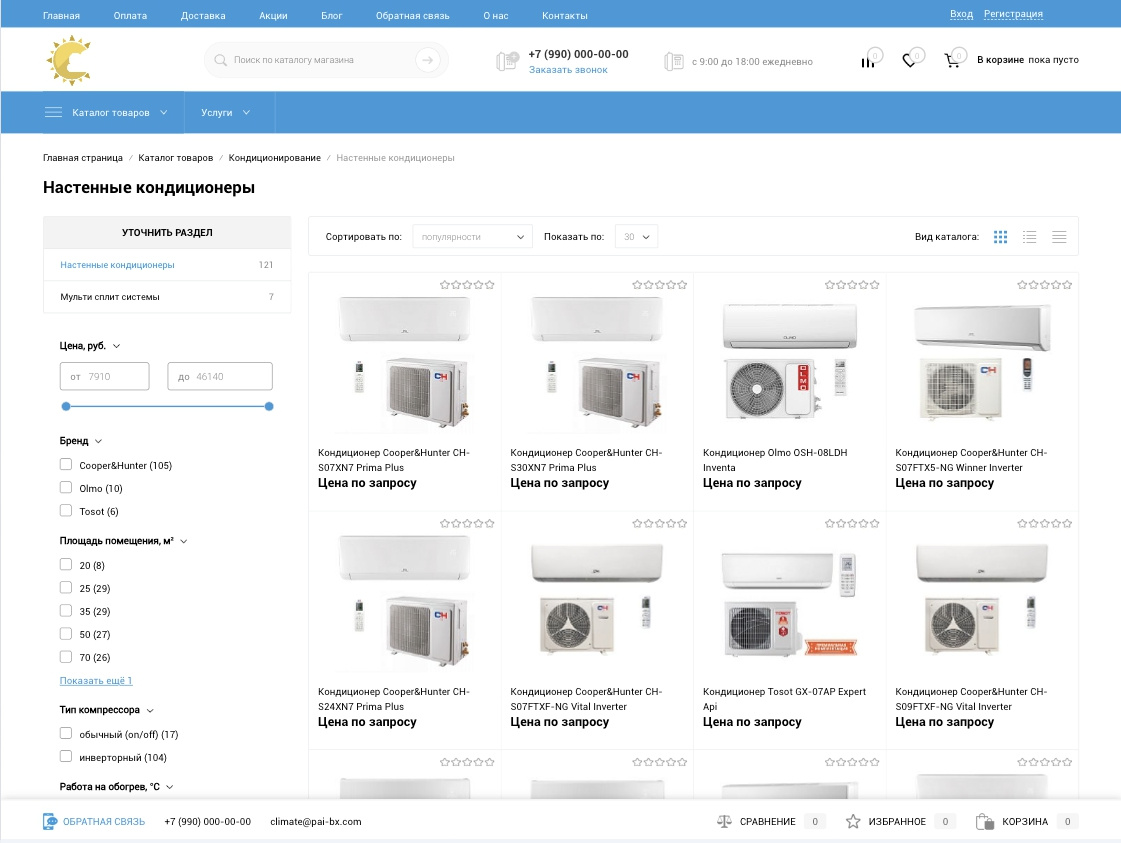Screen dimensions: 1121x843
Task: Enable the 20 m² area filter
Action: 66,565
